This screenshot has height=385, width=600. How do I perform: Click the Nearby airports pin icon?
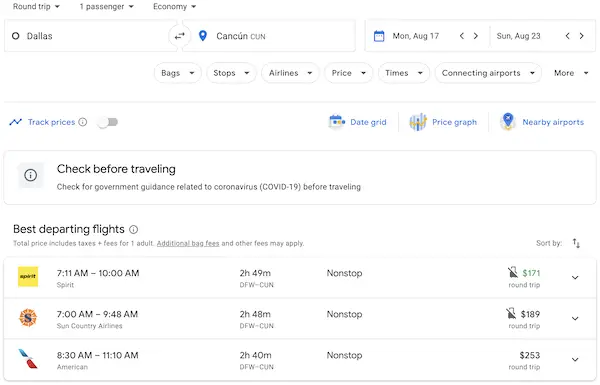click(x=508, y=122)
